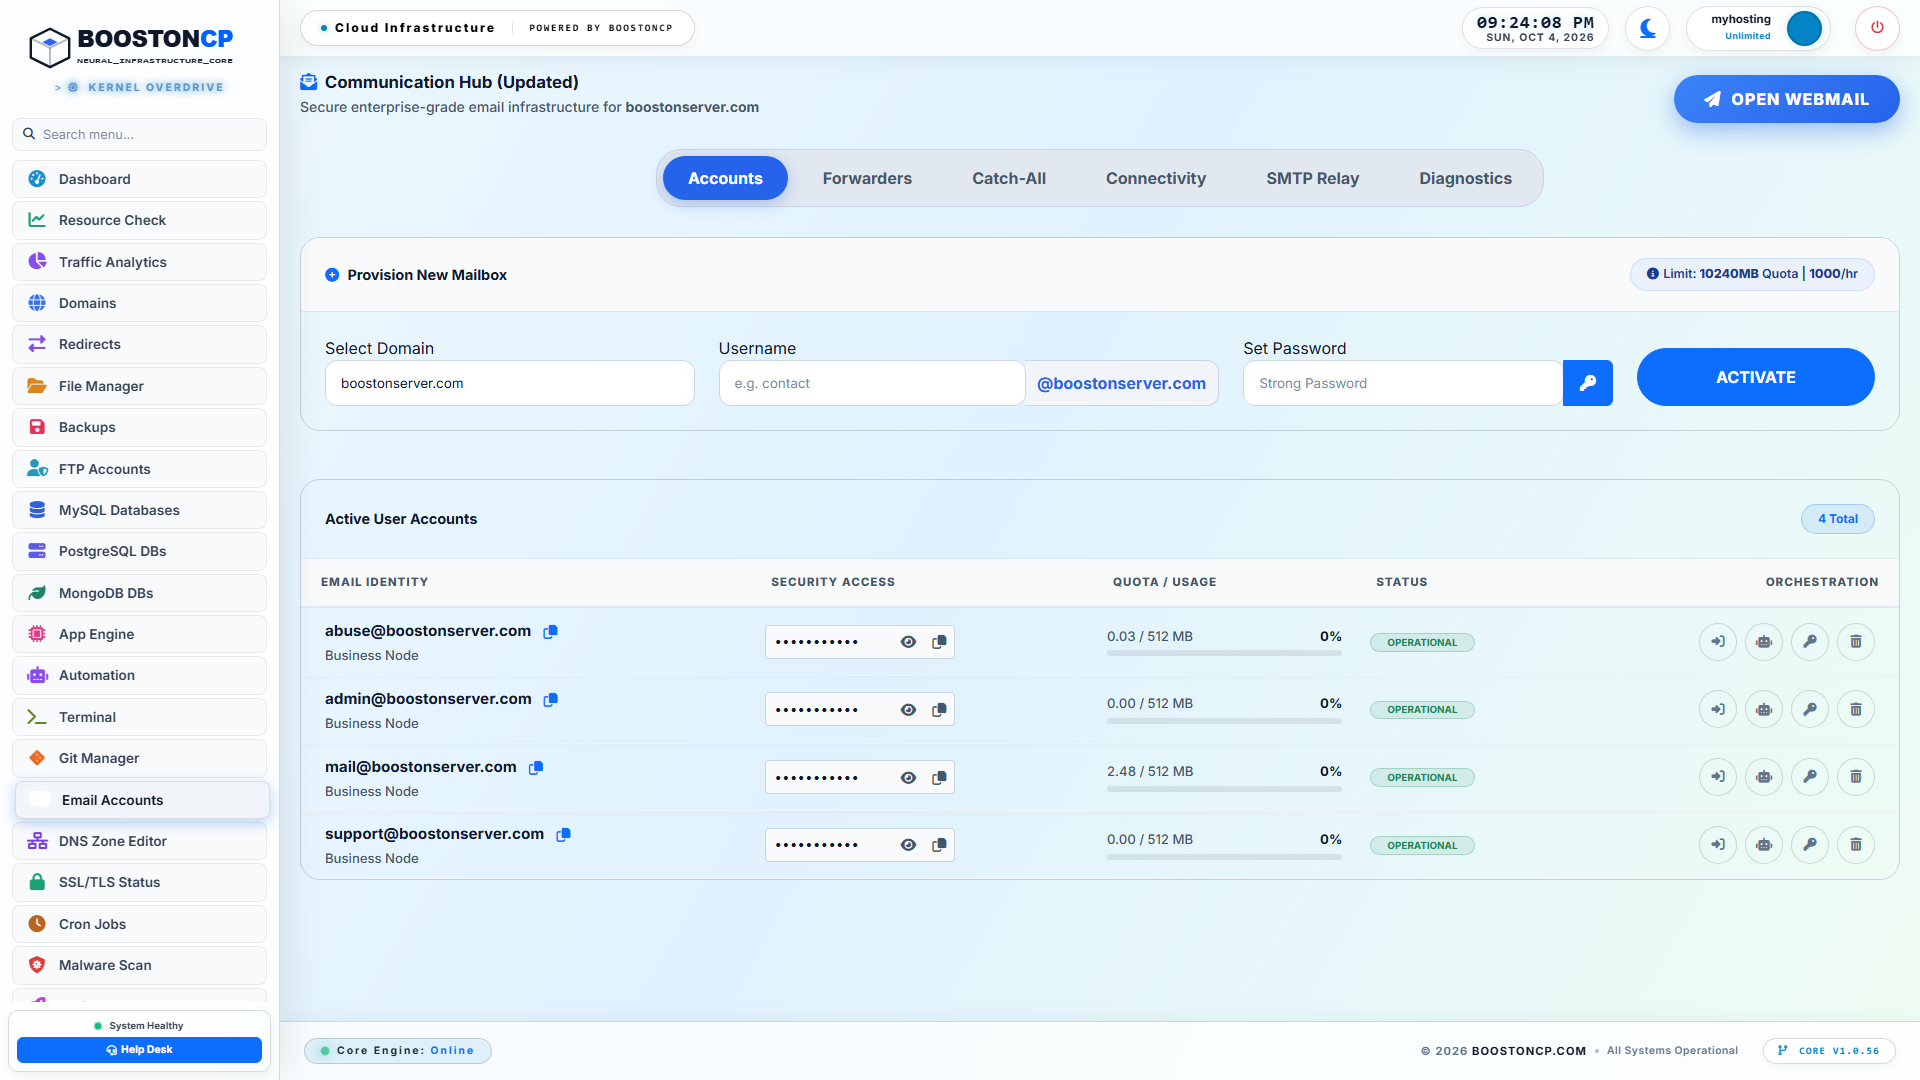Log in to abuse@boostonserver.com mailbox
Screen dimensions: 1920x1080
point(1718,642)
